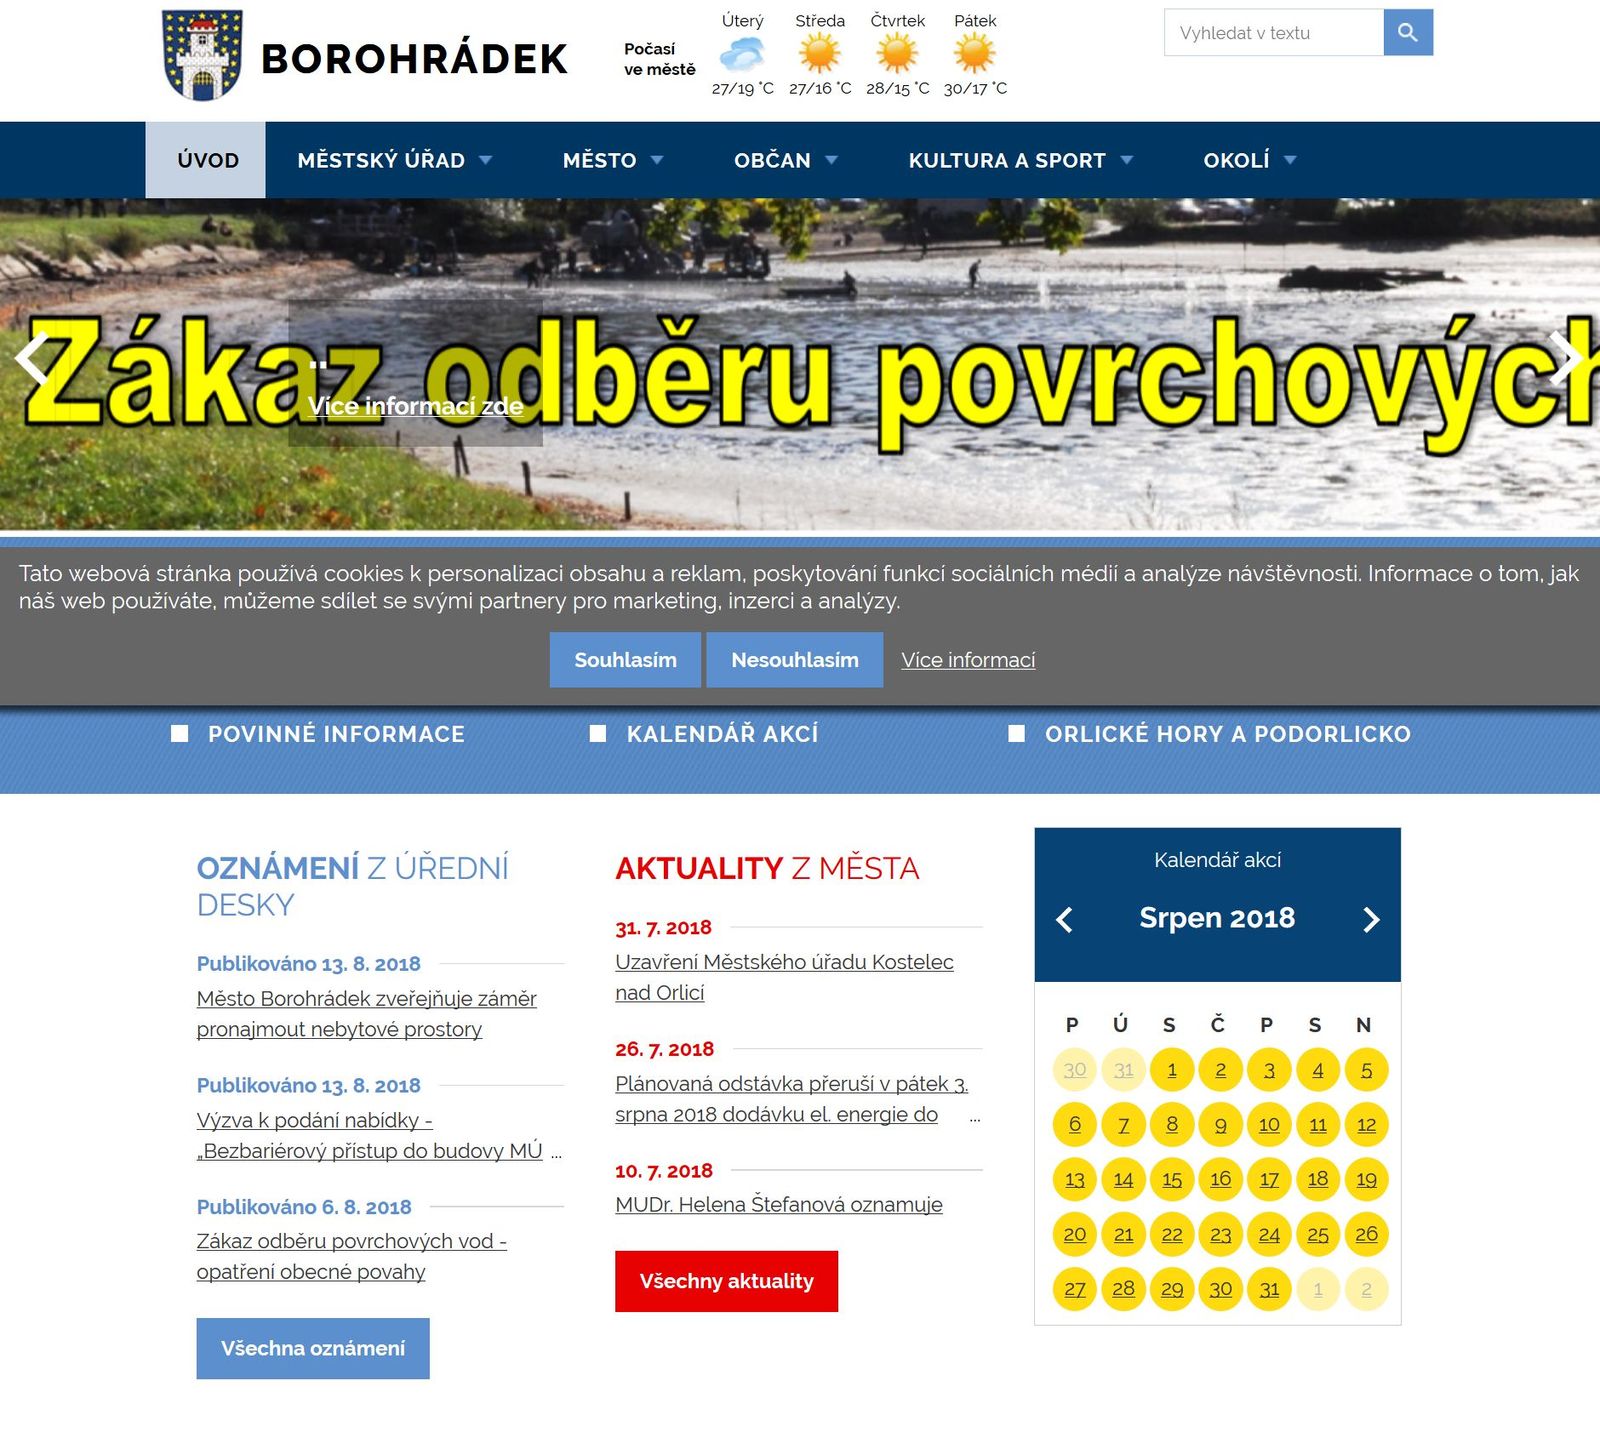The width and height of the screenshot is (1600, 1455).
Task: Expand the Město menu arrow
Action: (x=657, y=160)
